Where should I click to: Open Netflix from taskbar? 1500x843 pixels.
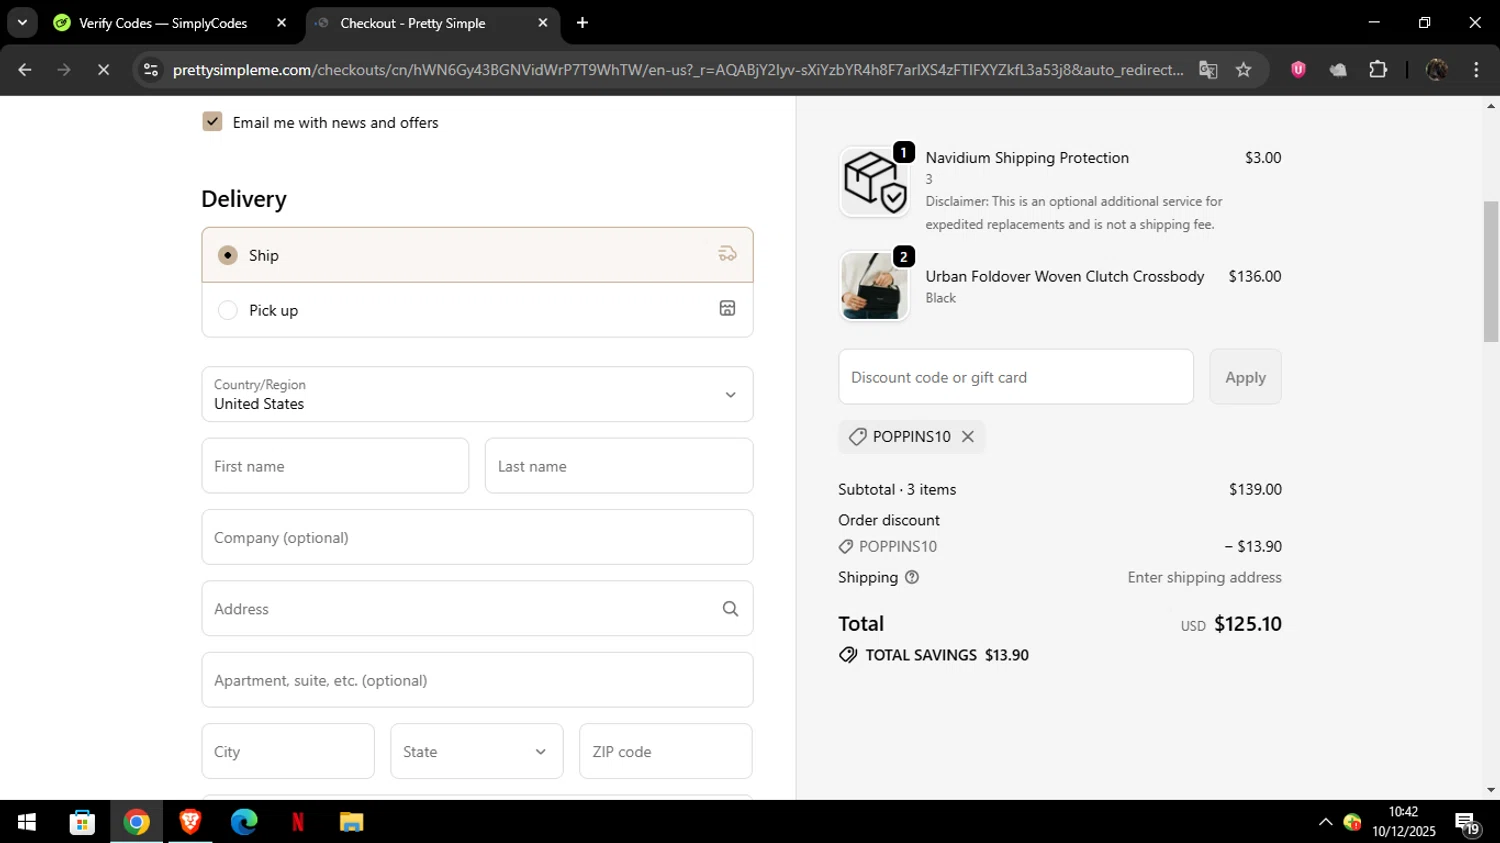coord(297,822)
